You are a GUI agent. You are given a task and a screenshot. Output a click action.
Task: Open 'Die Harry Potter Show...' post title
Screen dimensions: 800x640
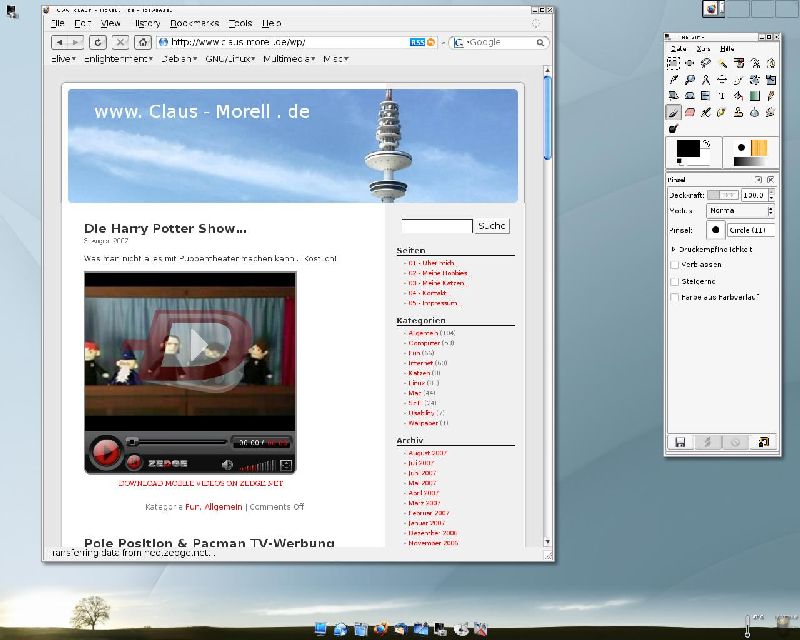(x=165, y=229)
